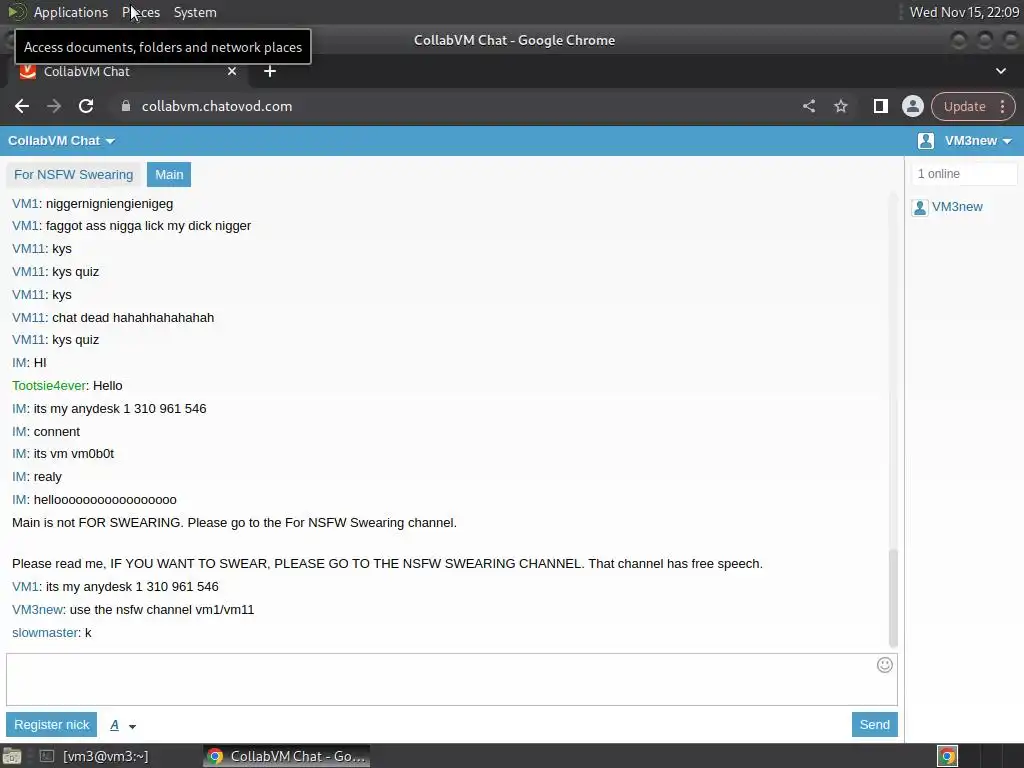1024x768 pixels.
Task: Click message 'use the nsfw channel vm1/vm11'
Action: coord(162,610)
